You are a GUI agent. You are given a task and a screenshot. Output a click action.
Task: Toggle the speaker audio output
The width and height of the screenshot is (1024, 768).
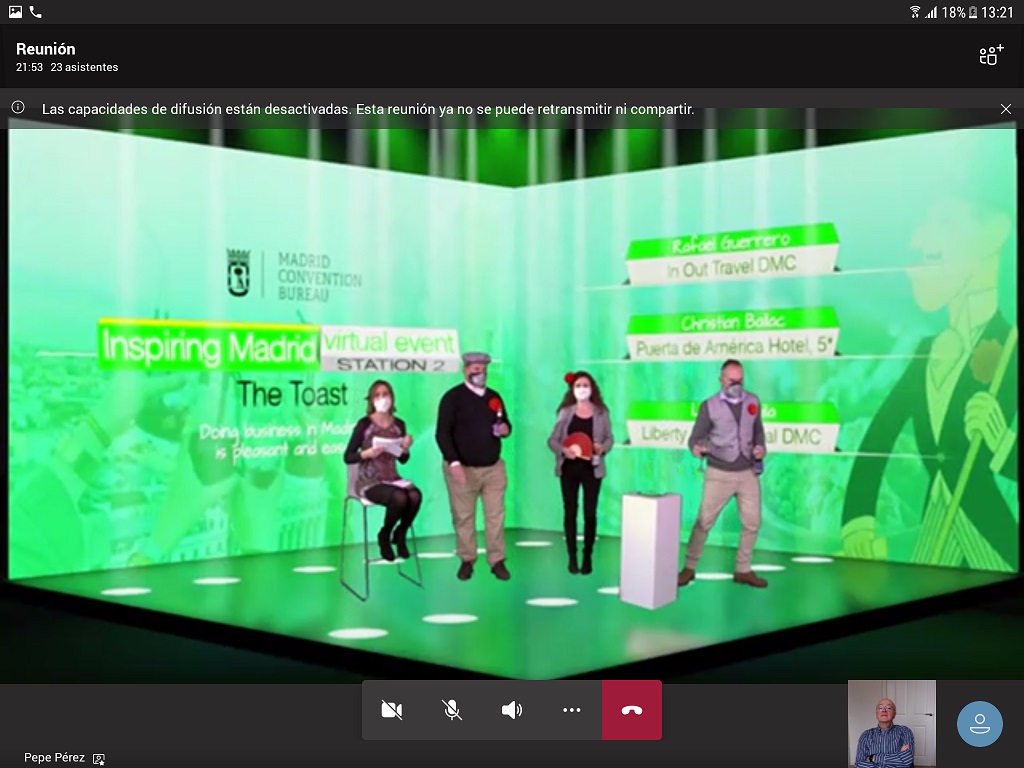pyautogui.click(x=512, y=710)
